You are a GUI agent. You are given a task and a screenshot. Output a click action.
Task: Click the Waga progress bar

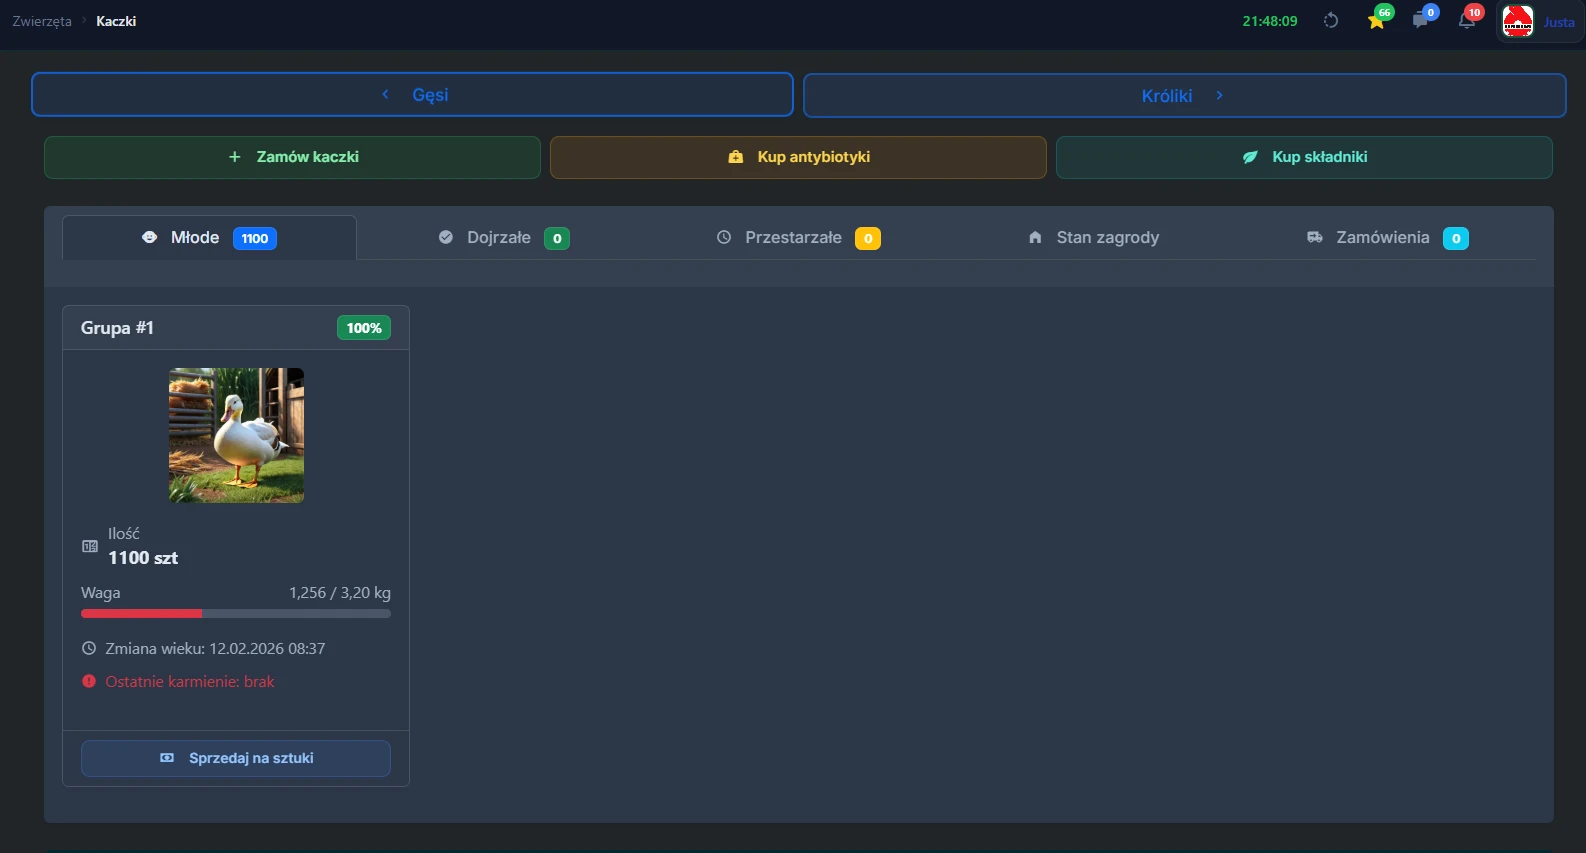coord(236,614)
